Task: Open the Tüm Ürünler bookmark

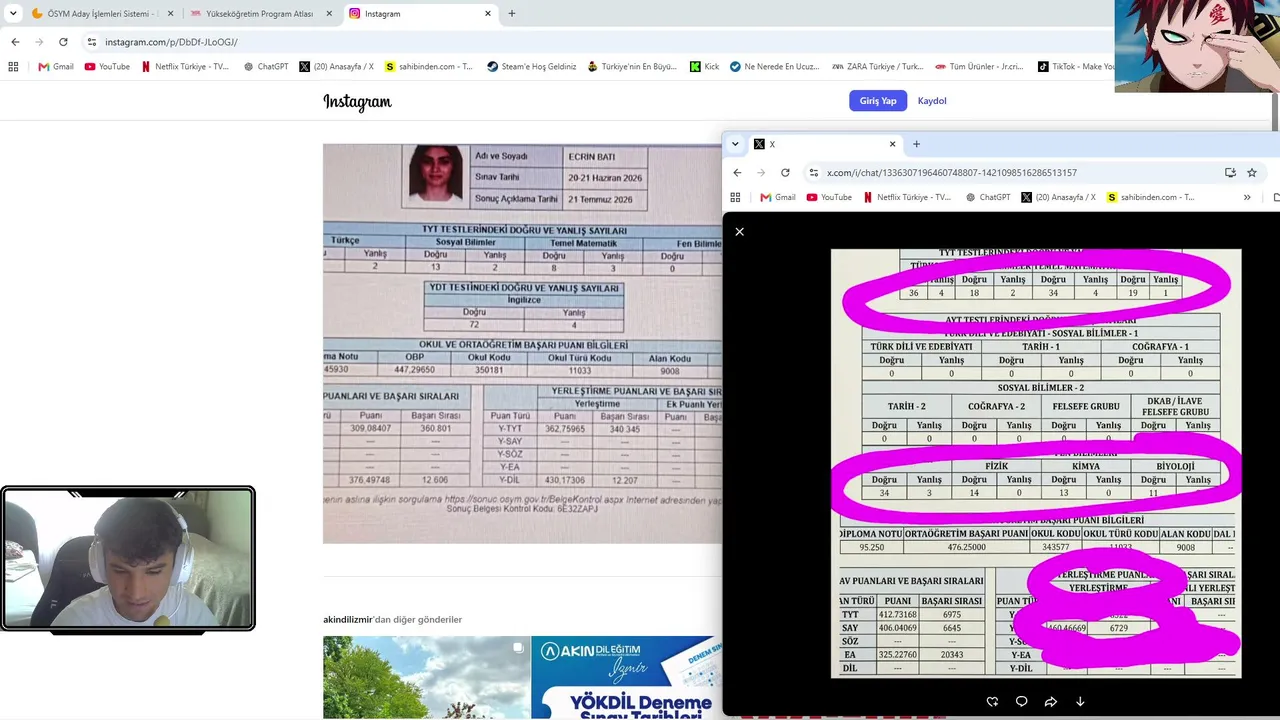Action: pos(979,67)
